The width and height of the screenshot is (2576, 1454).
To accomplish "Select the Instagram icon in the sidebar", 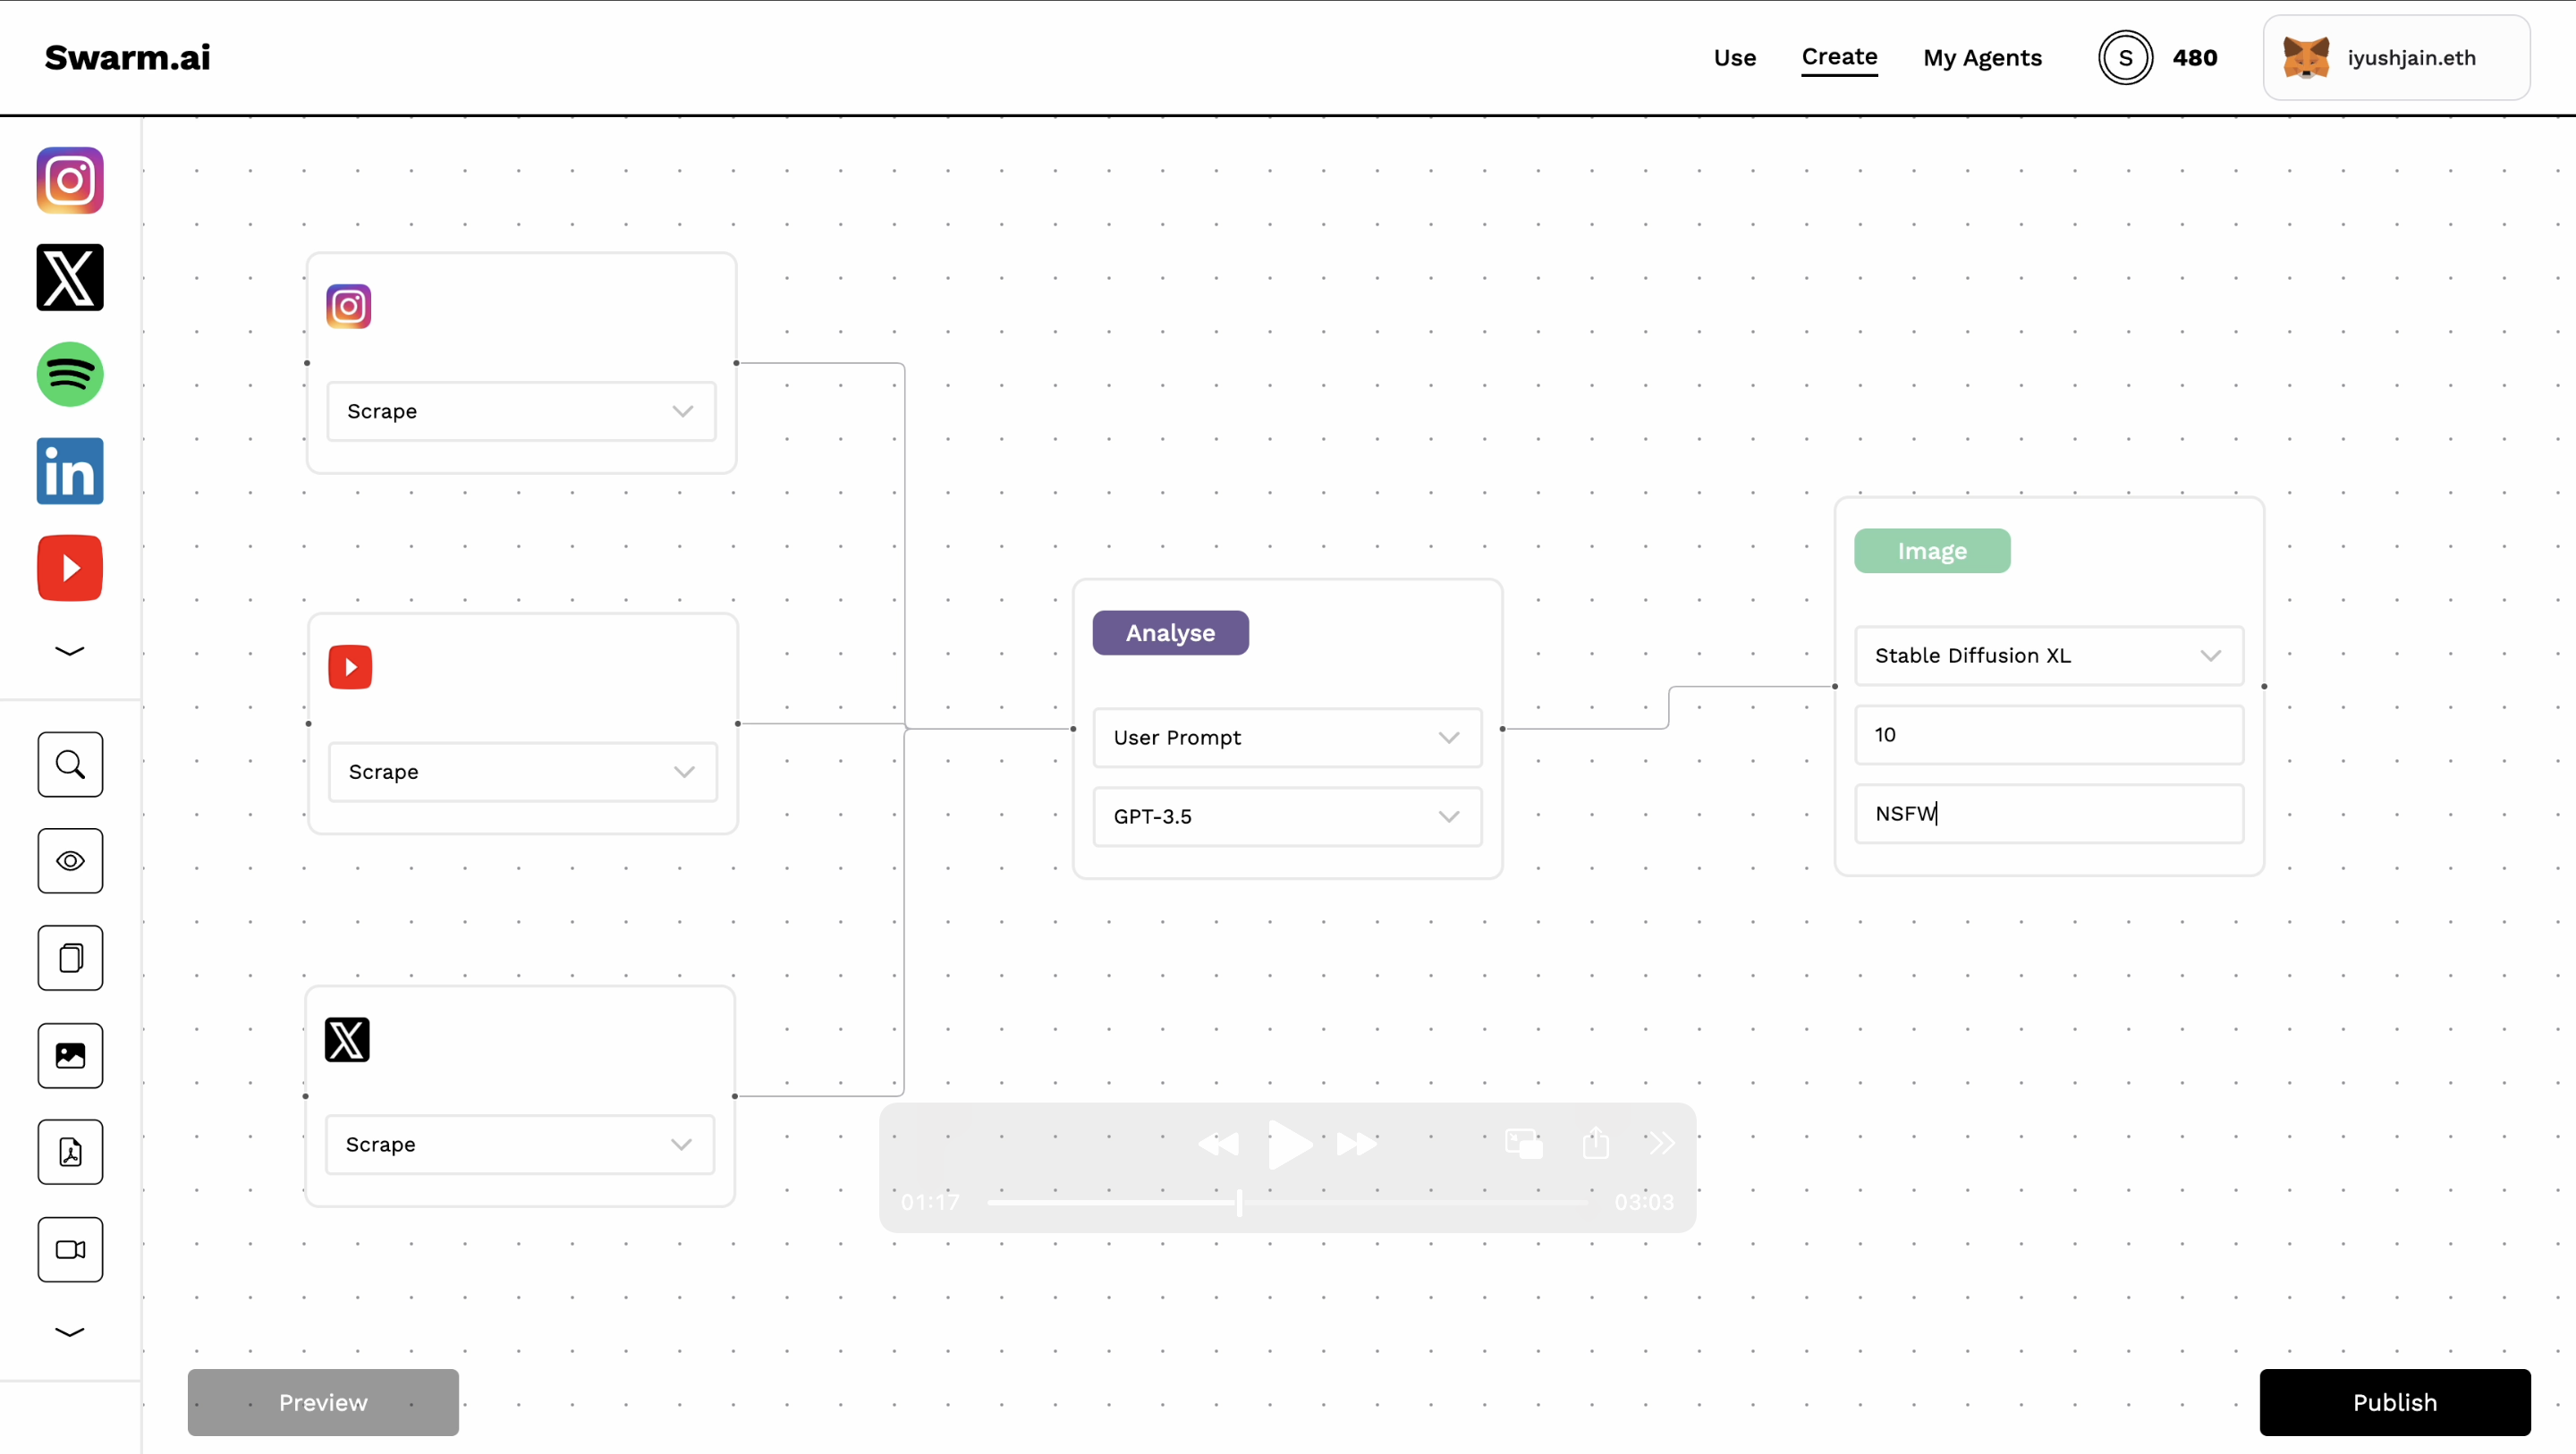I will click(x=70, y=180).
